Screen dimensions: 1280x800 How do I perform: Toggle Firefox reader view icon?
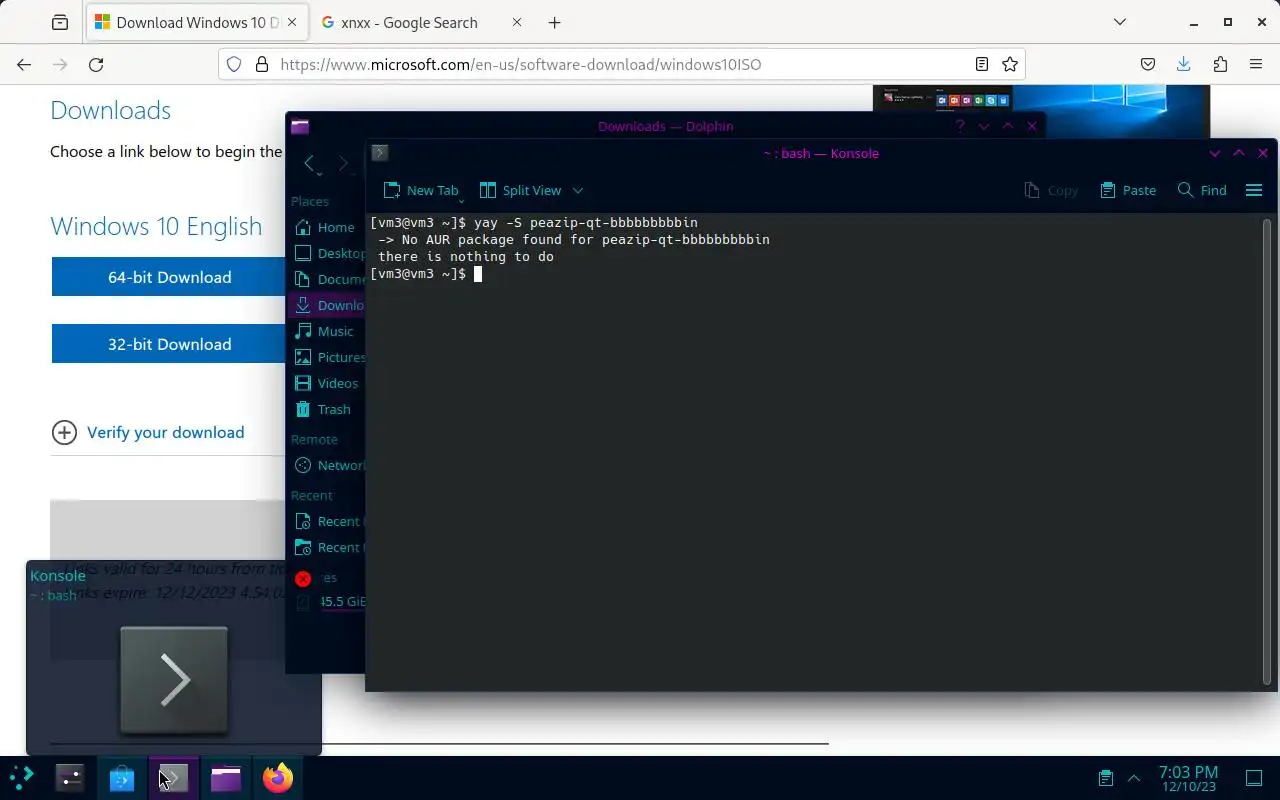coord(982,64)
